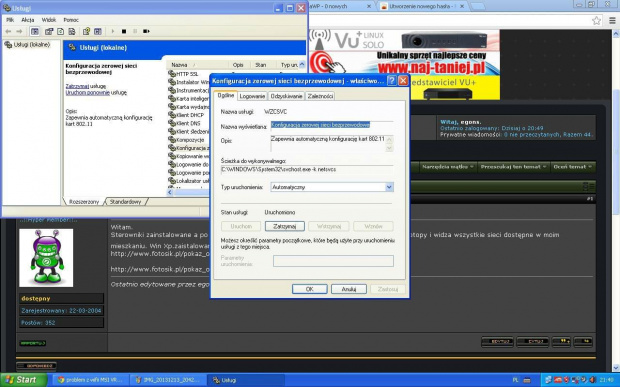Open the Widok menu

pyautogui.click(x=49, y=20)
